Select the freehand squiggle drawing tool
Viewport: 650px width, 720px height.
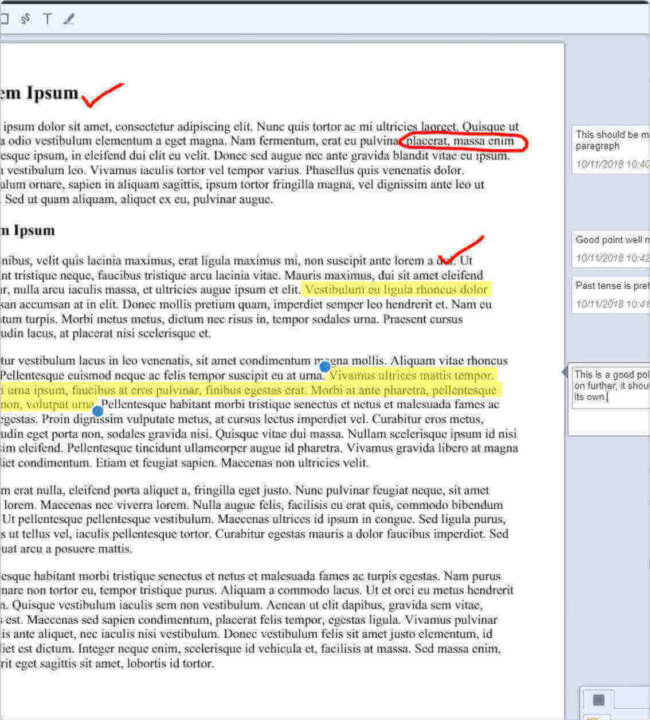tap(26, 19)
